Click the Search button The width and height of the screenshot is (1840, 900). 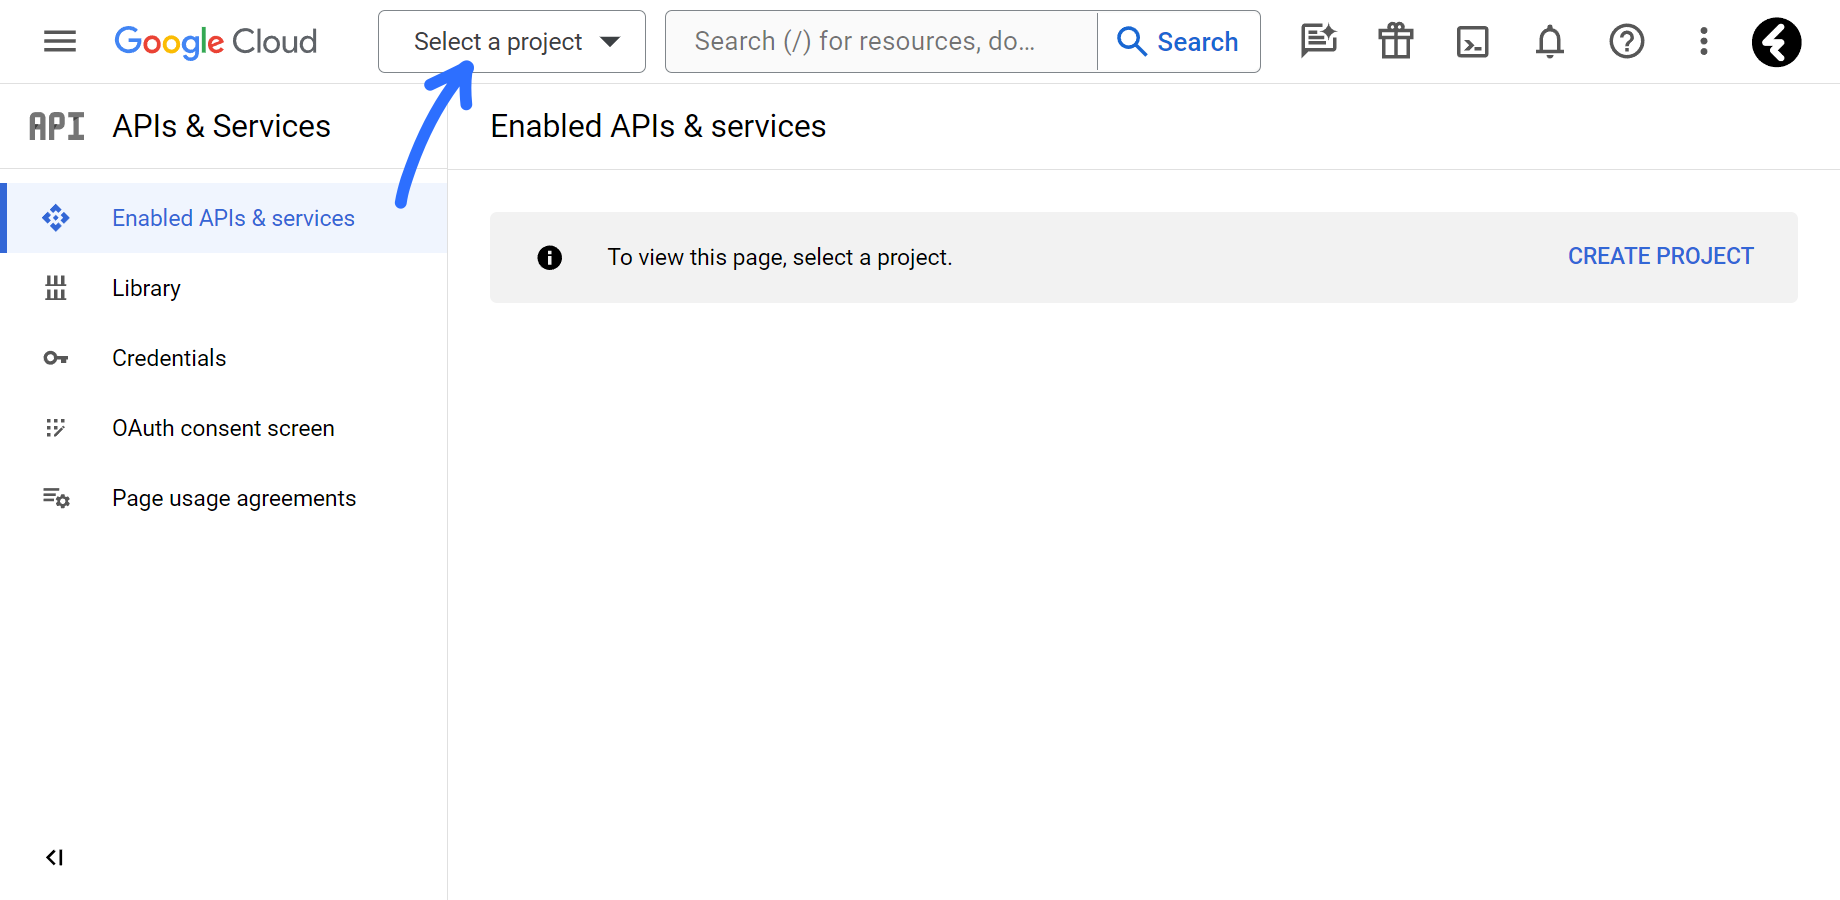pyautogui.click(x=1179, y=41)
